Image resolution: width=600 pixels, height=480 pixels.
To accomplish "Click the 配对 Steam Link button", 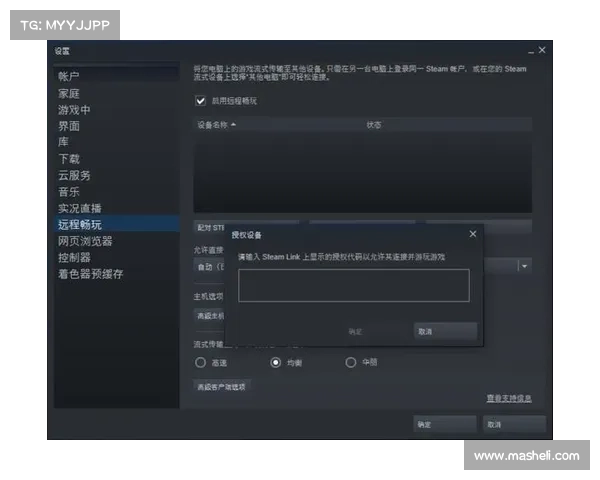I will [210, 228].
